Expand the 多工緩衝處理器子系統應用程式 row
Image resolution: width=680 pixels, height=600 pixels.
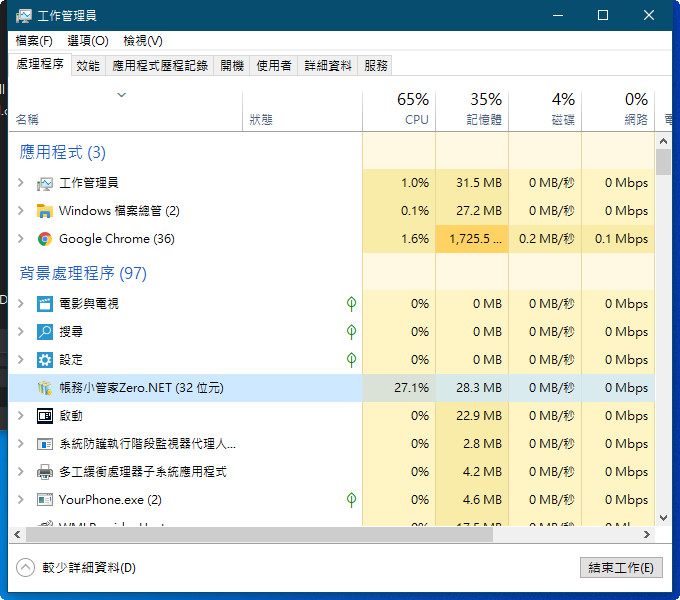[x=20, y=472]
